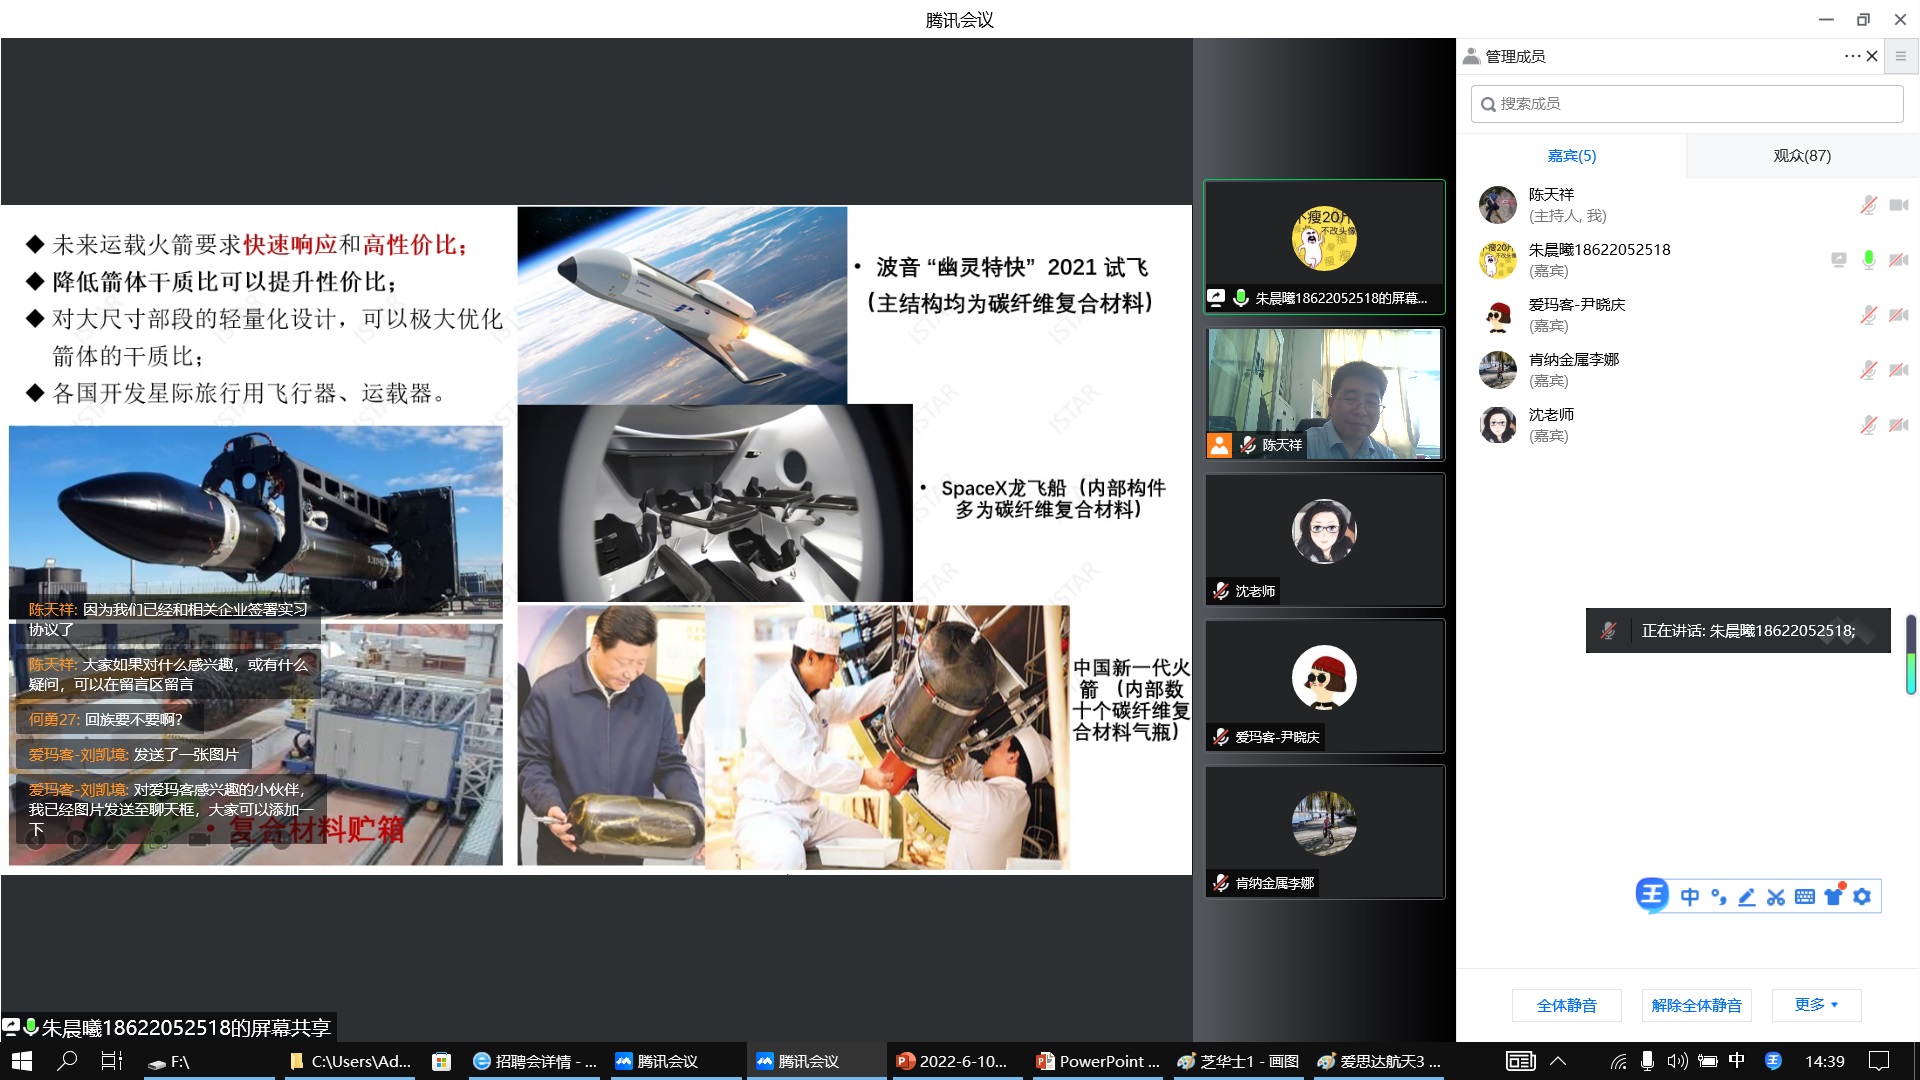
Task: Open input method settings gear icon
Action: 1862,897
